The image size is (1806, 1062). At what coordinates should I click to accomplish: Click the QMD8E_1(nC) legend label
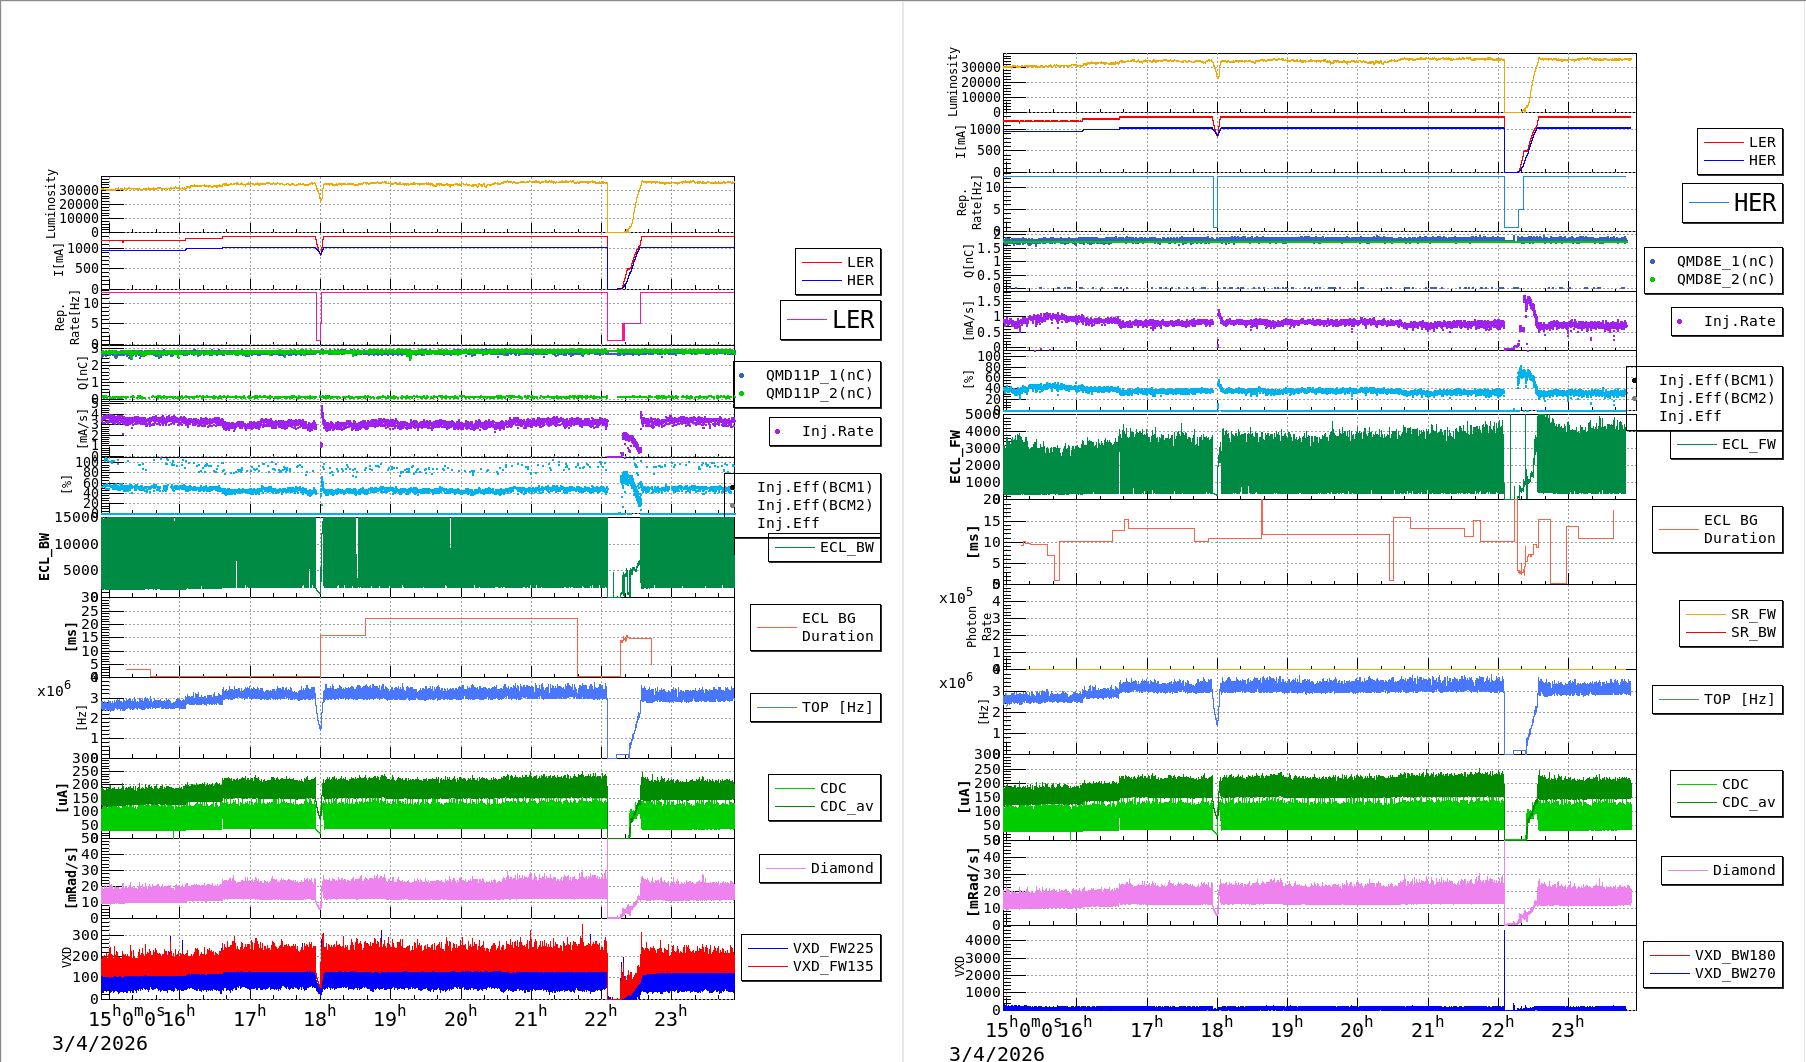pos(1724,261)
